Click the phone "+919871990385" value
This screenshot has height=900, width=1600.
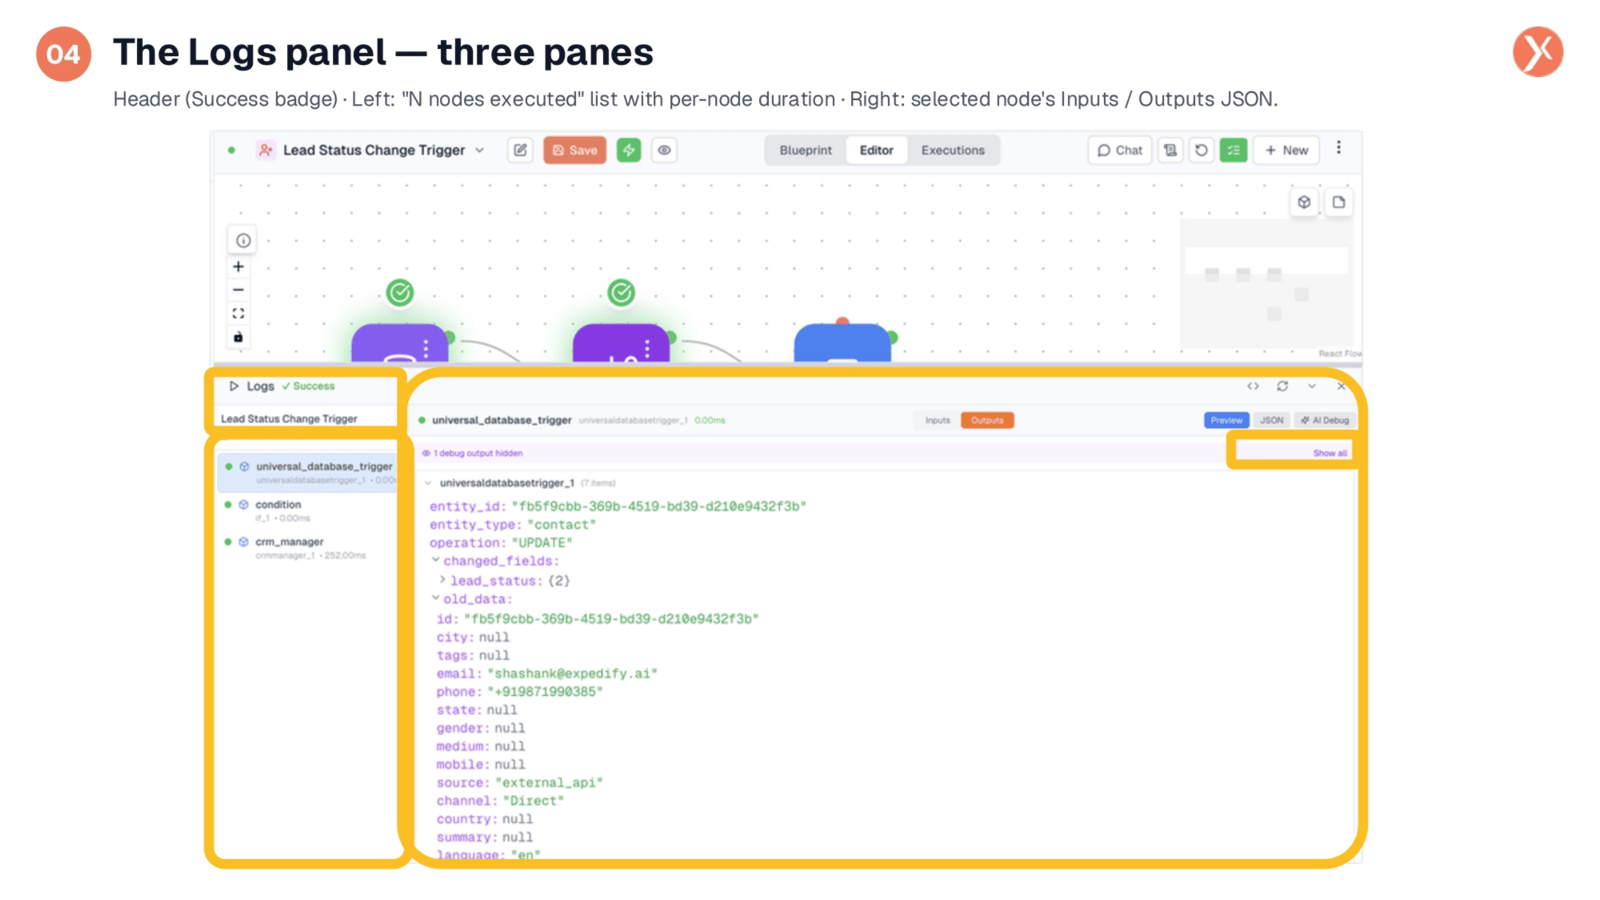(x=545, y=692)
